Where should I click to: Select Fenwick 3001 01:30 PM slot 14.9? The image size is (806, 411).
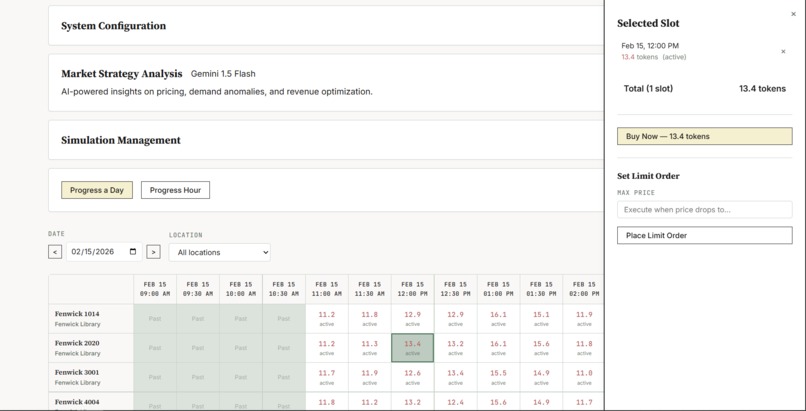(x=541, y=377)
